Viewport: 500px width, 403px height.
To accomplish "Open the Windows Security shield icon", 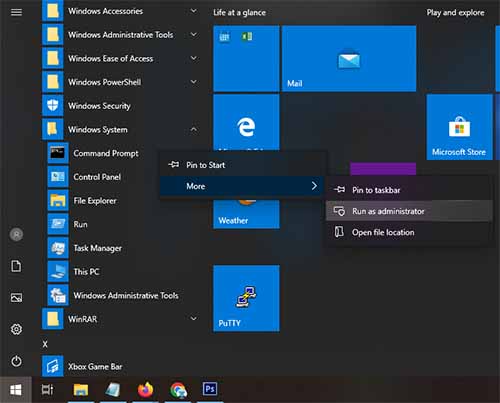I will click(53, 106).
